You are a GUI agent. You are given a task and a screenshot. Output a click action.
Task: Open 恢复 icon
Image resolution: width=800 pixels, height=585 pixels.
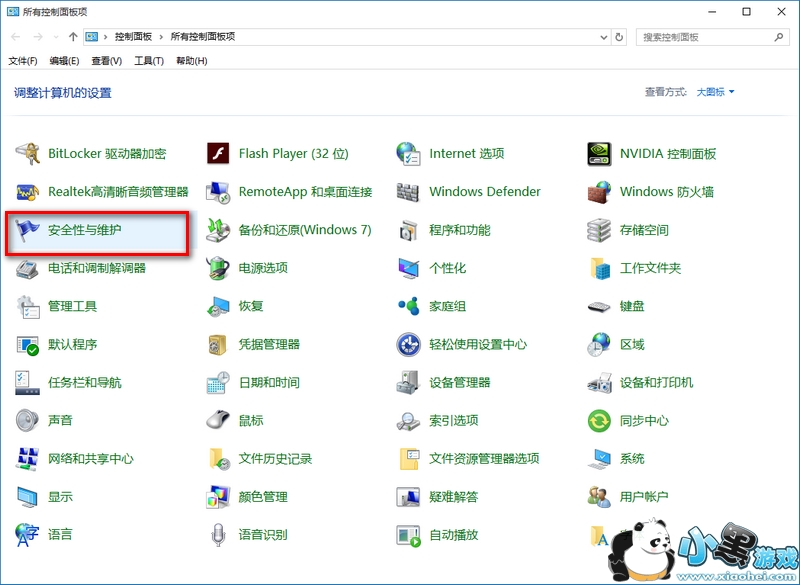tap(218, 307)
